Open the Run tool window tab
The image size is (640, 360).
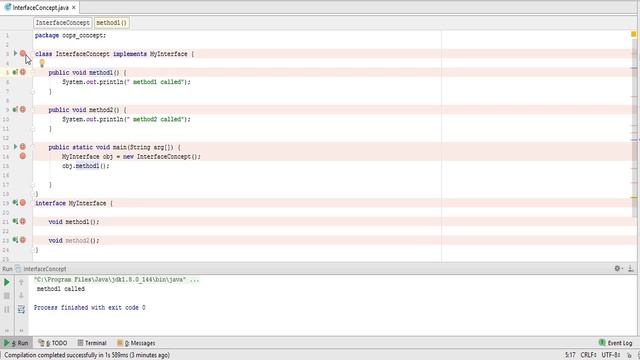coord(17,343)
